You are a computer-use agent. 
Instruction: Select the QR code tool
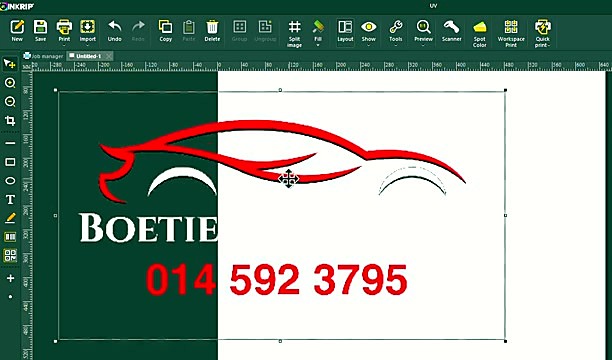pos(10,255)
